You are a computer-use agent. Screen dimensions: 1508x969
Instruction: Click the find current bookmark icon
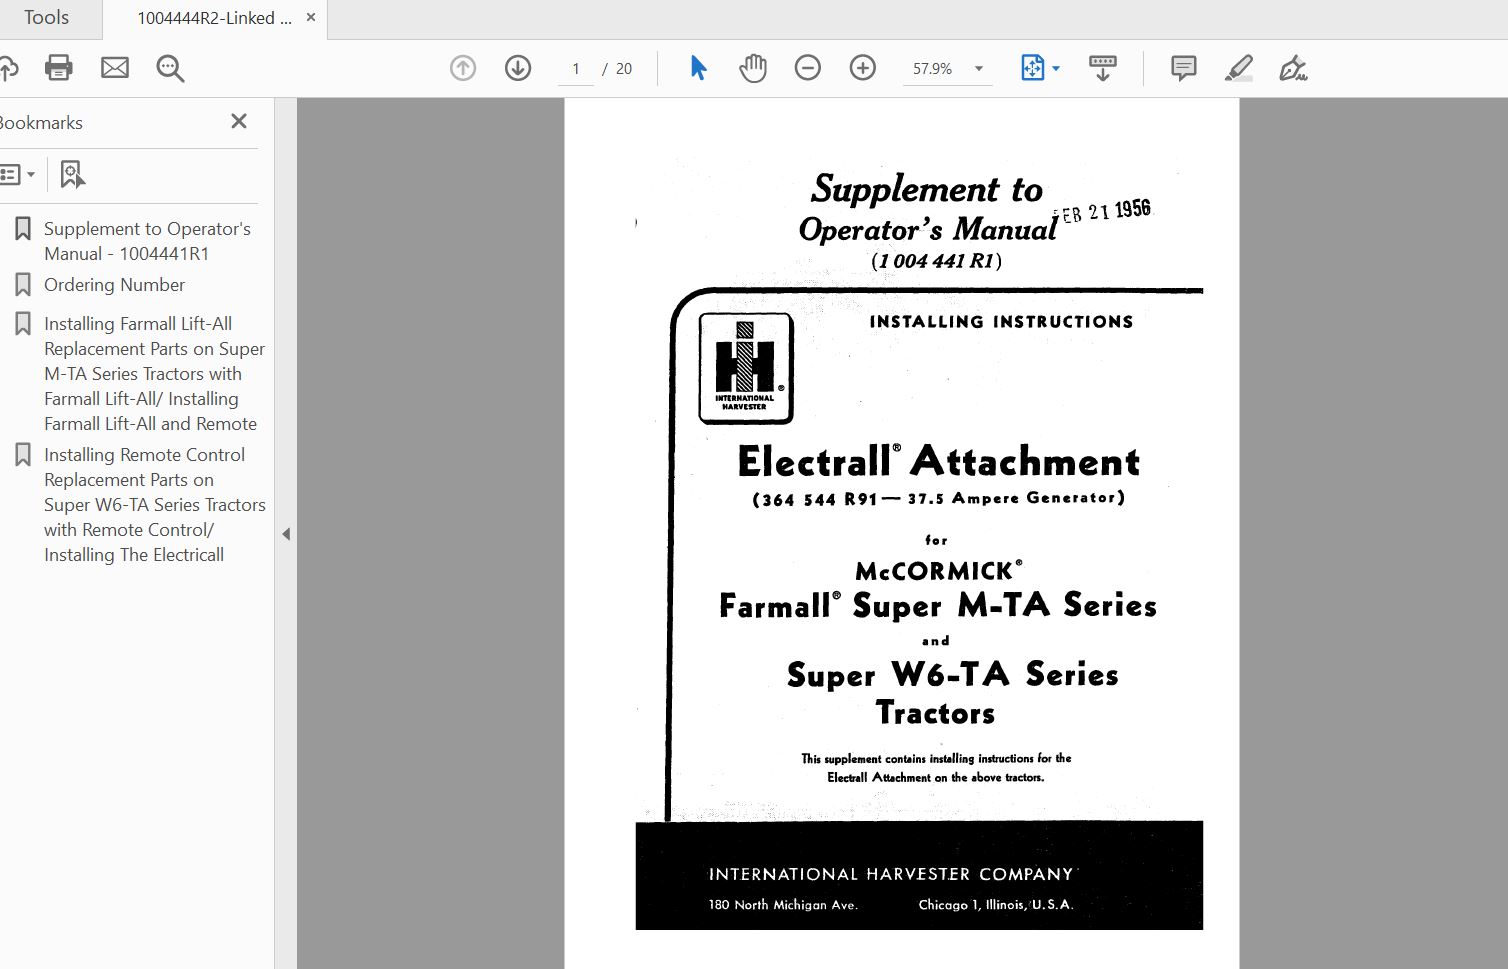pos(72,174)
